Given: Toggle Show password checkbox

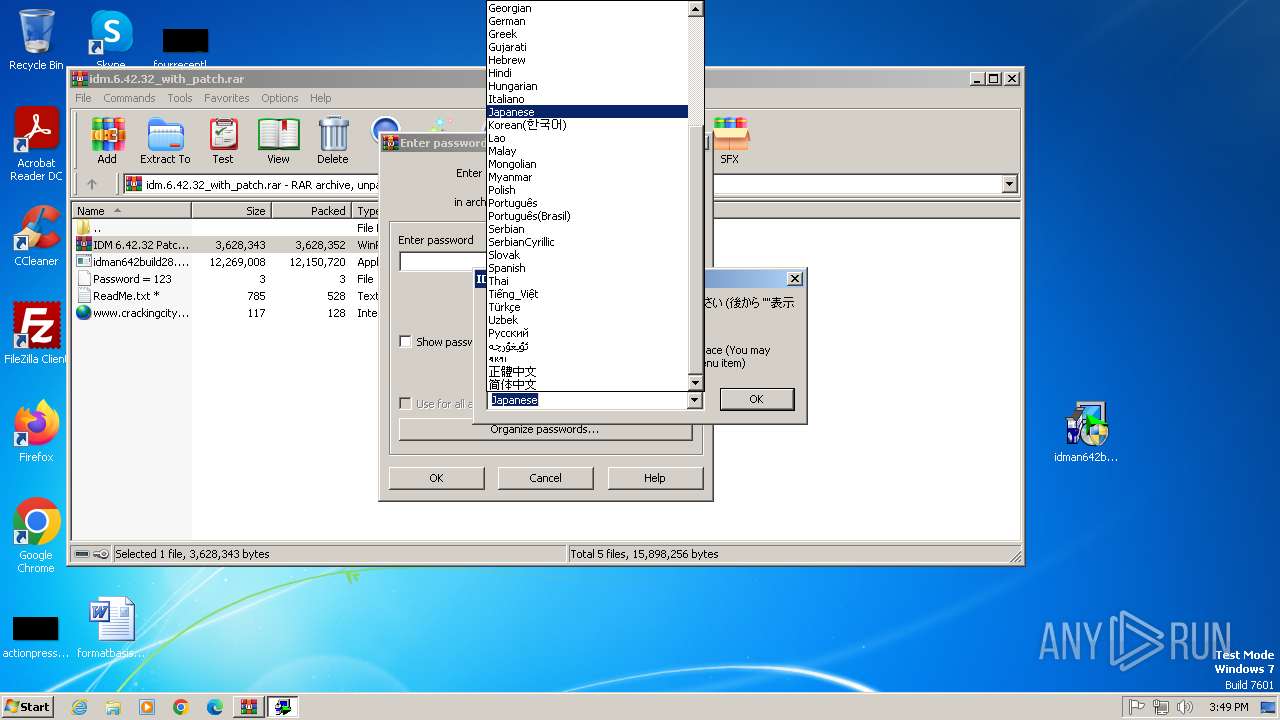Looking at the screenshot, I should coord(405,342).
